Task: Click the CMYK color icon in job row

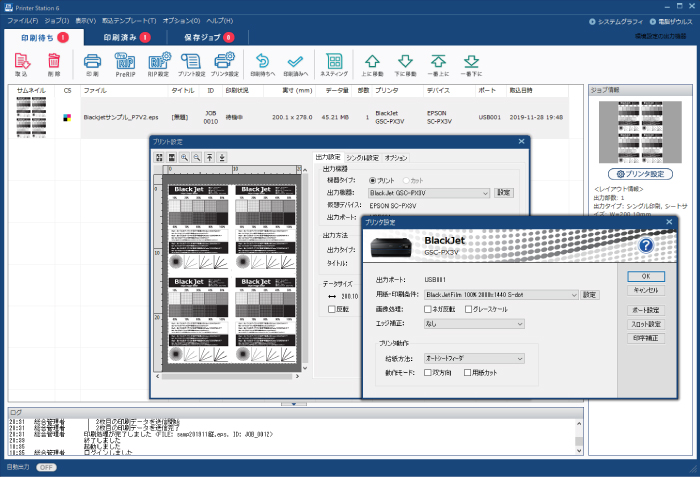Action: pos(67,117)
